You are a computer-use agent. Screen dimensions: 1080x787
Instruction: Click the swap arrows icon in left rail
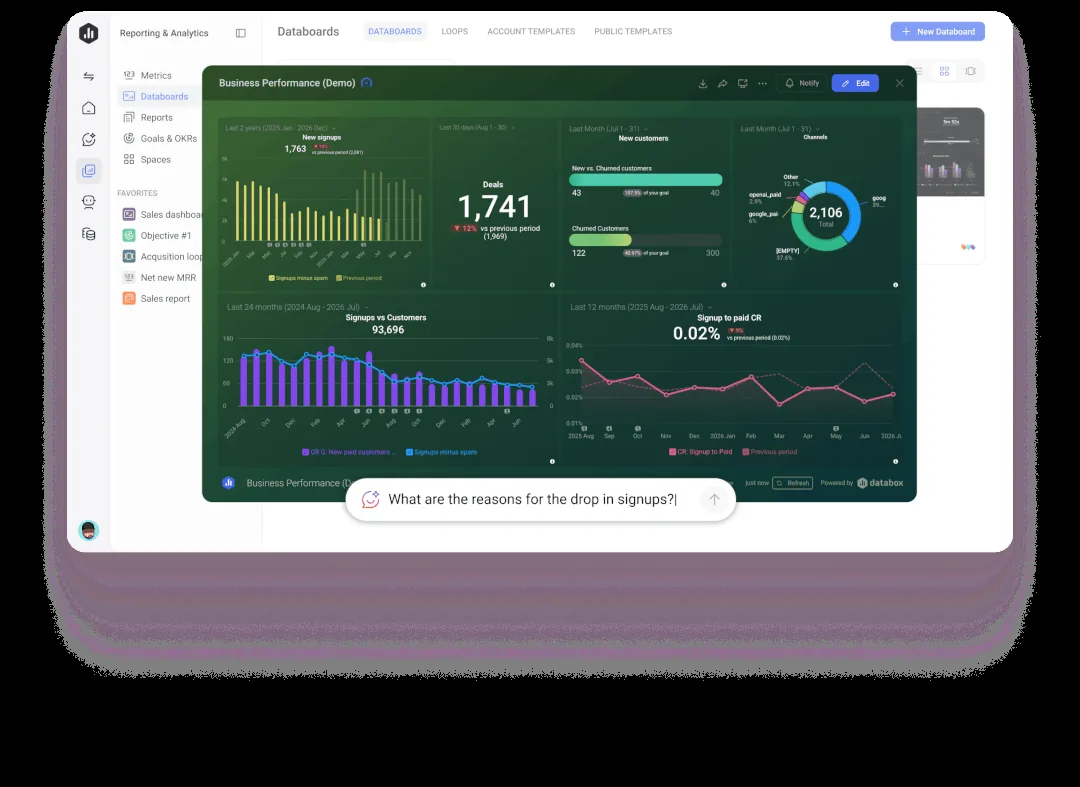pyautogui.click(x=89, y=76)
